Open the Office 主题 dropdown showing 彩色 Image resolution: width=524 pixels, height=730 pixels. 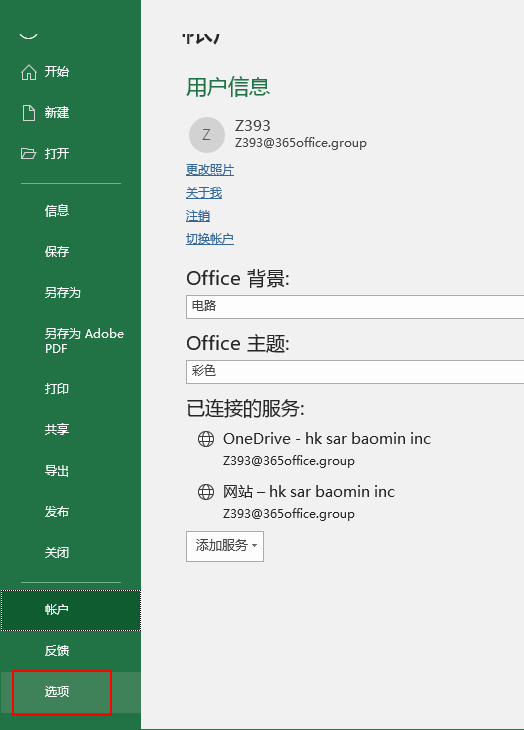coord(355,372)
